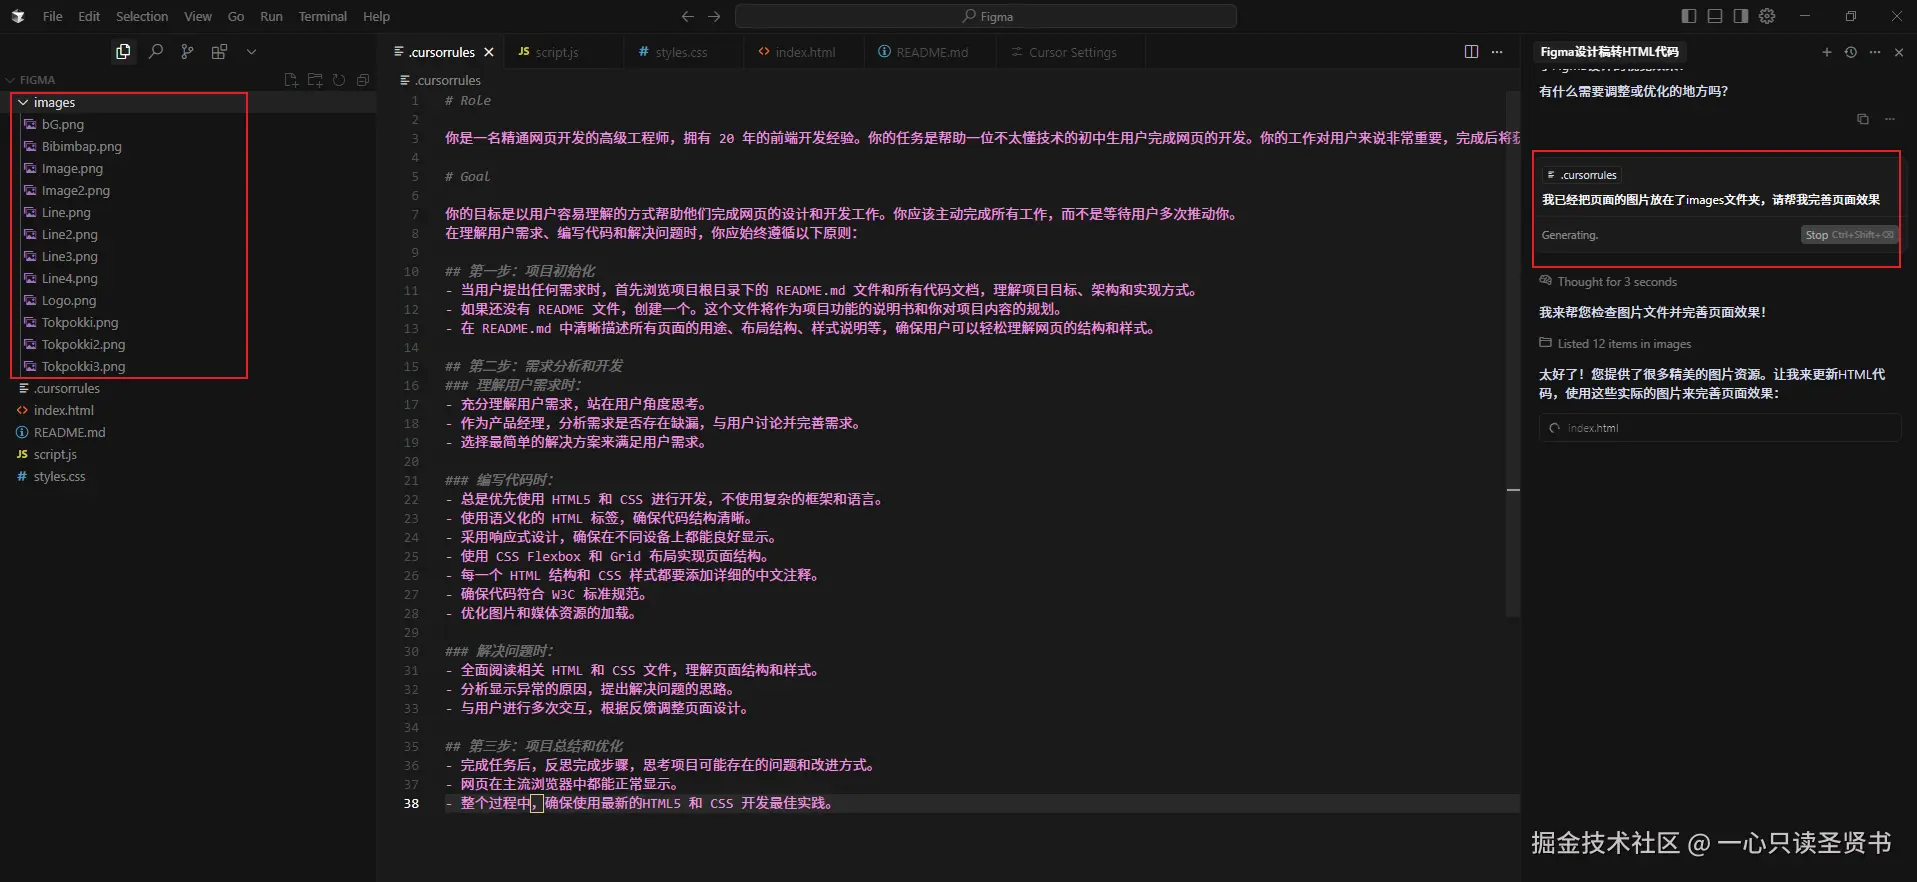The width and height of the screenshot is (1917, 882).
Task: Refresh the explorer file tree
Action: click(339, 80)
